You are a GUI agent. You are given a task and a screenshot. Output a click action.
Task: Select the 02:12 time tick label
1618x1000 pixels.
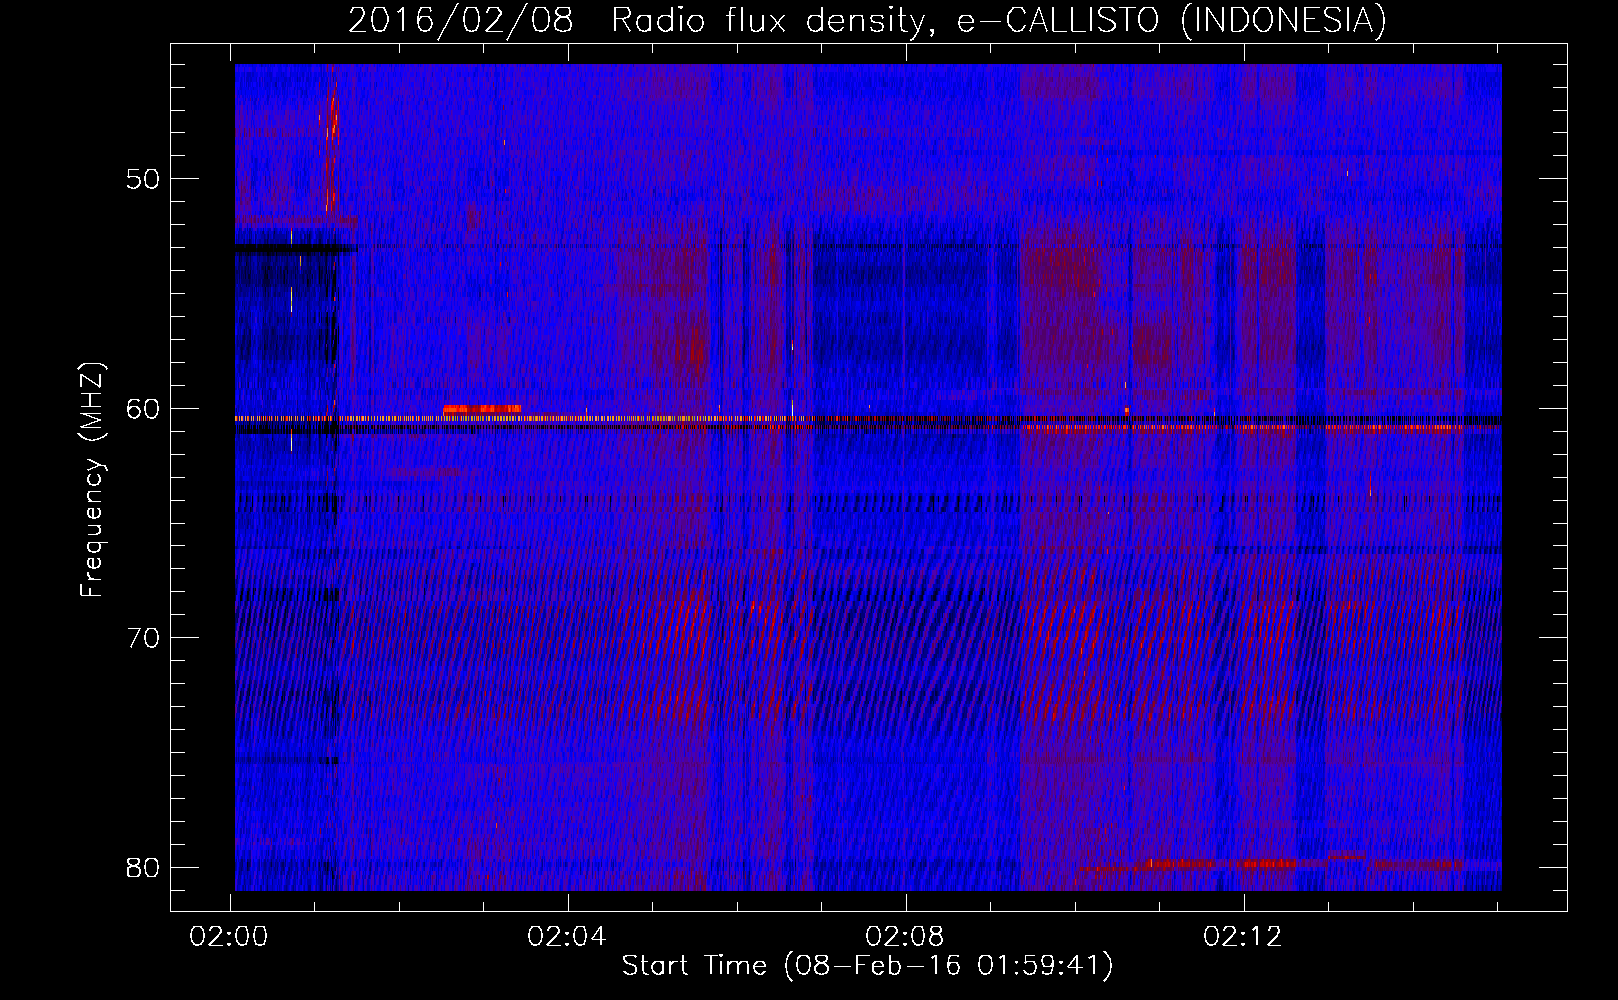(x=1244, y=937)
